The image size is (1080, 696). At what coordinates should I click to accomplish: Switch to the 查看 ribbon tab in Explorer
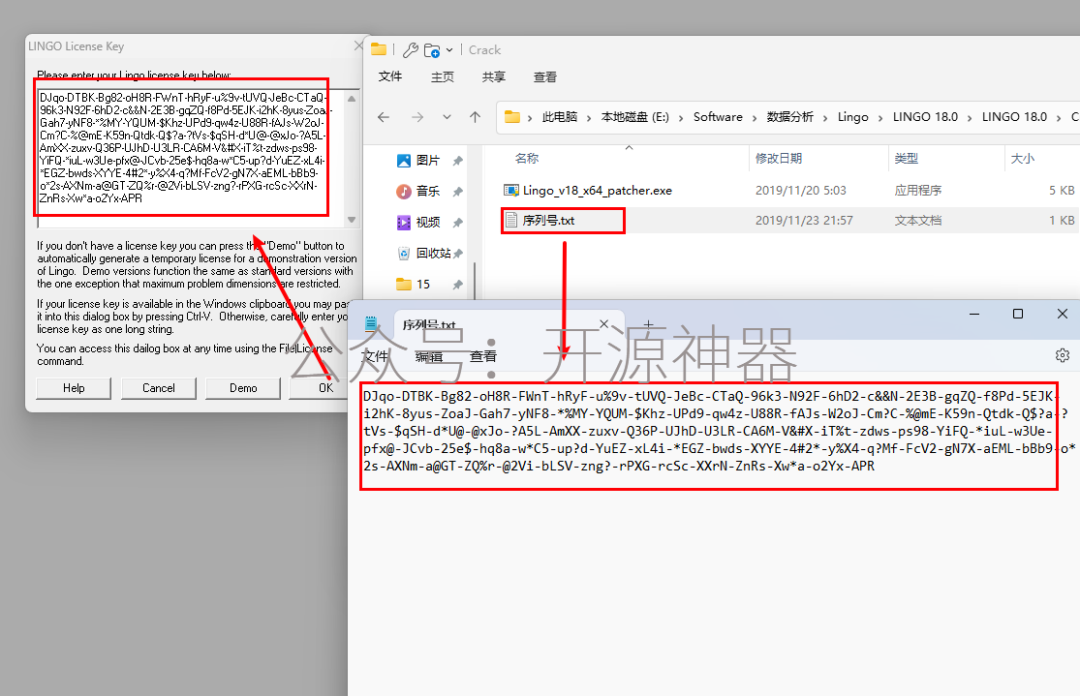(545, 76)
